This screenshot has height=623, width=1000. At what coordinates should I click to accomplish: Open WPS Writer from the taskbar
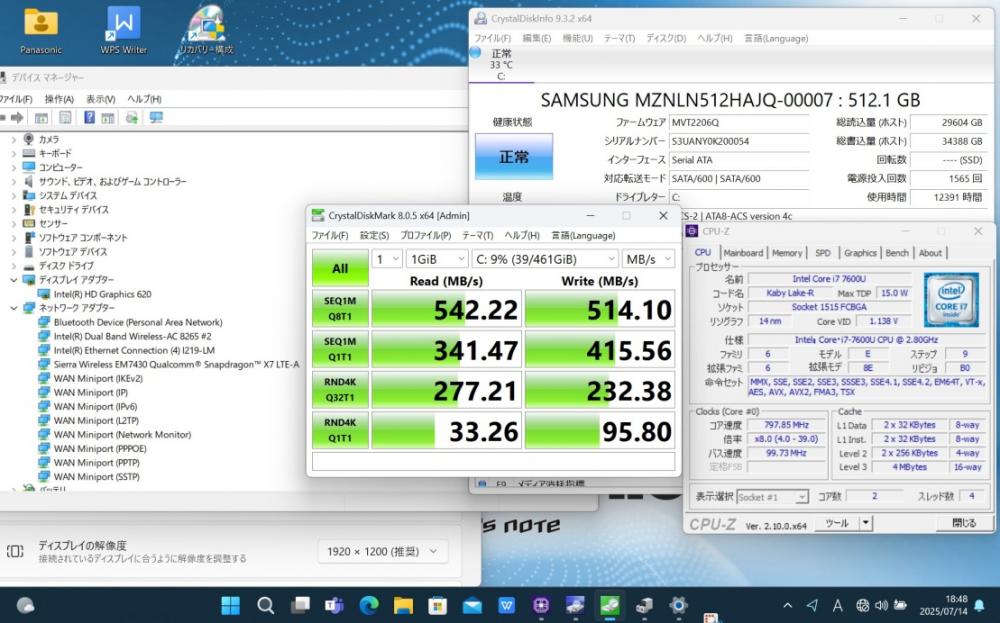pyautogui.click(x=506, y=605)
